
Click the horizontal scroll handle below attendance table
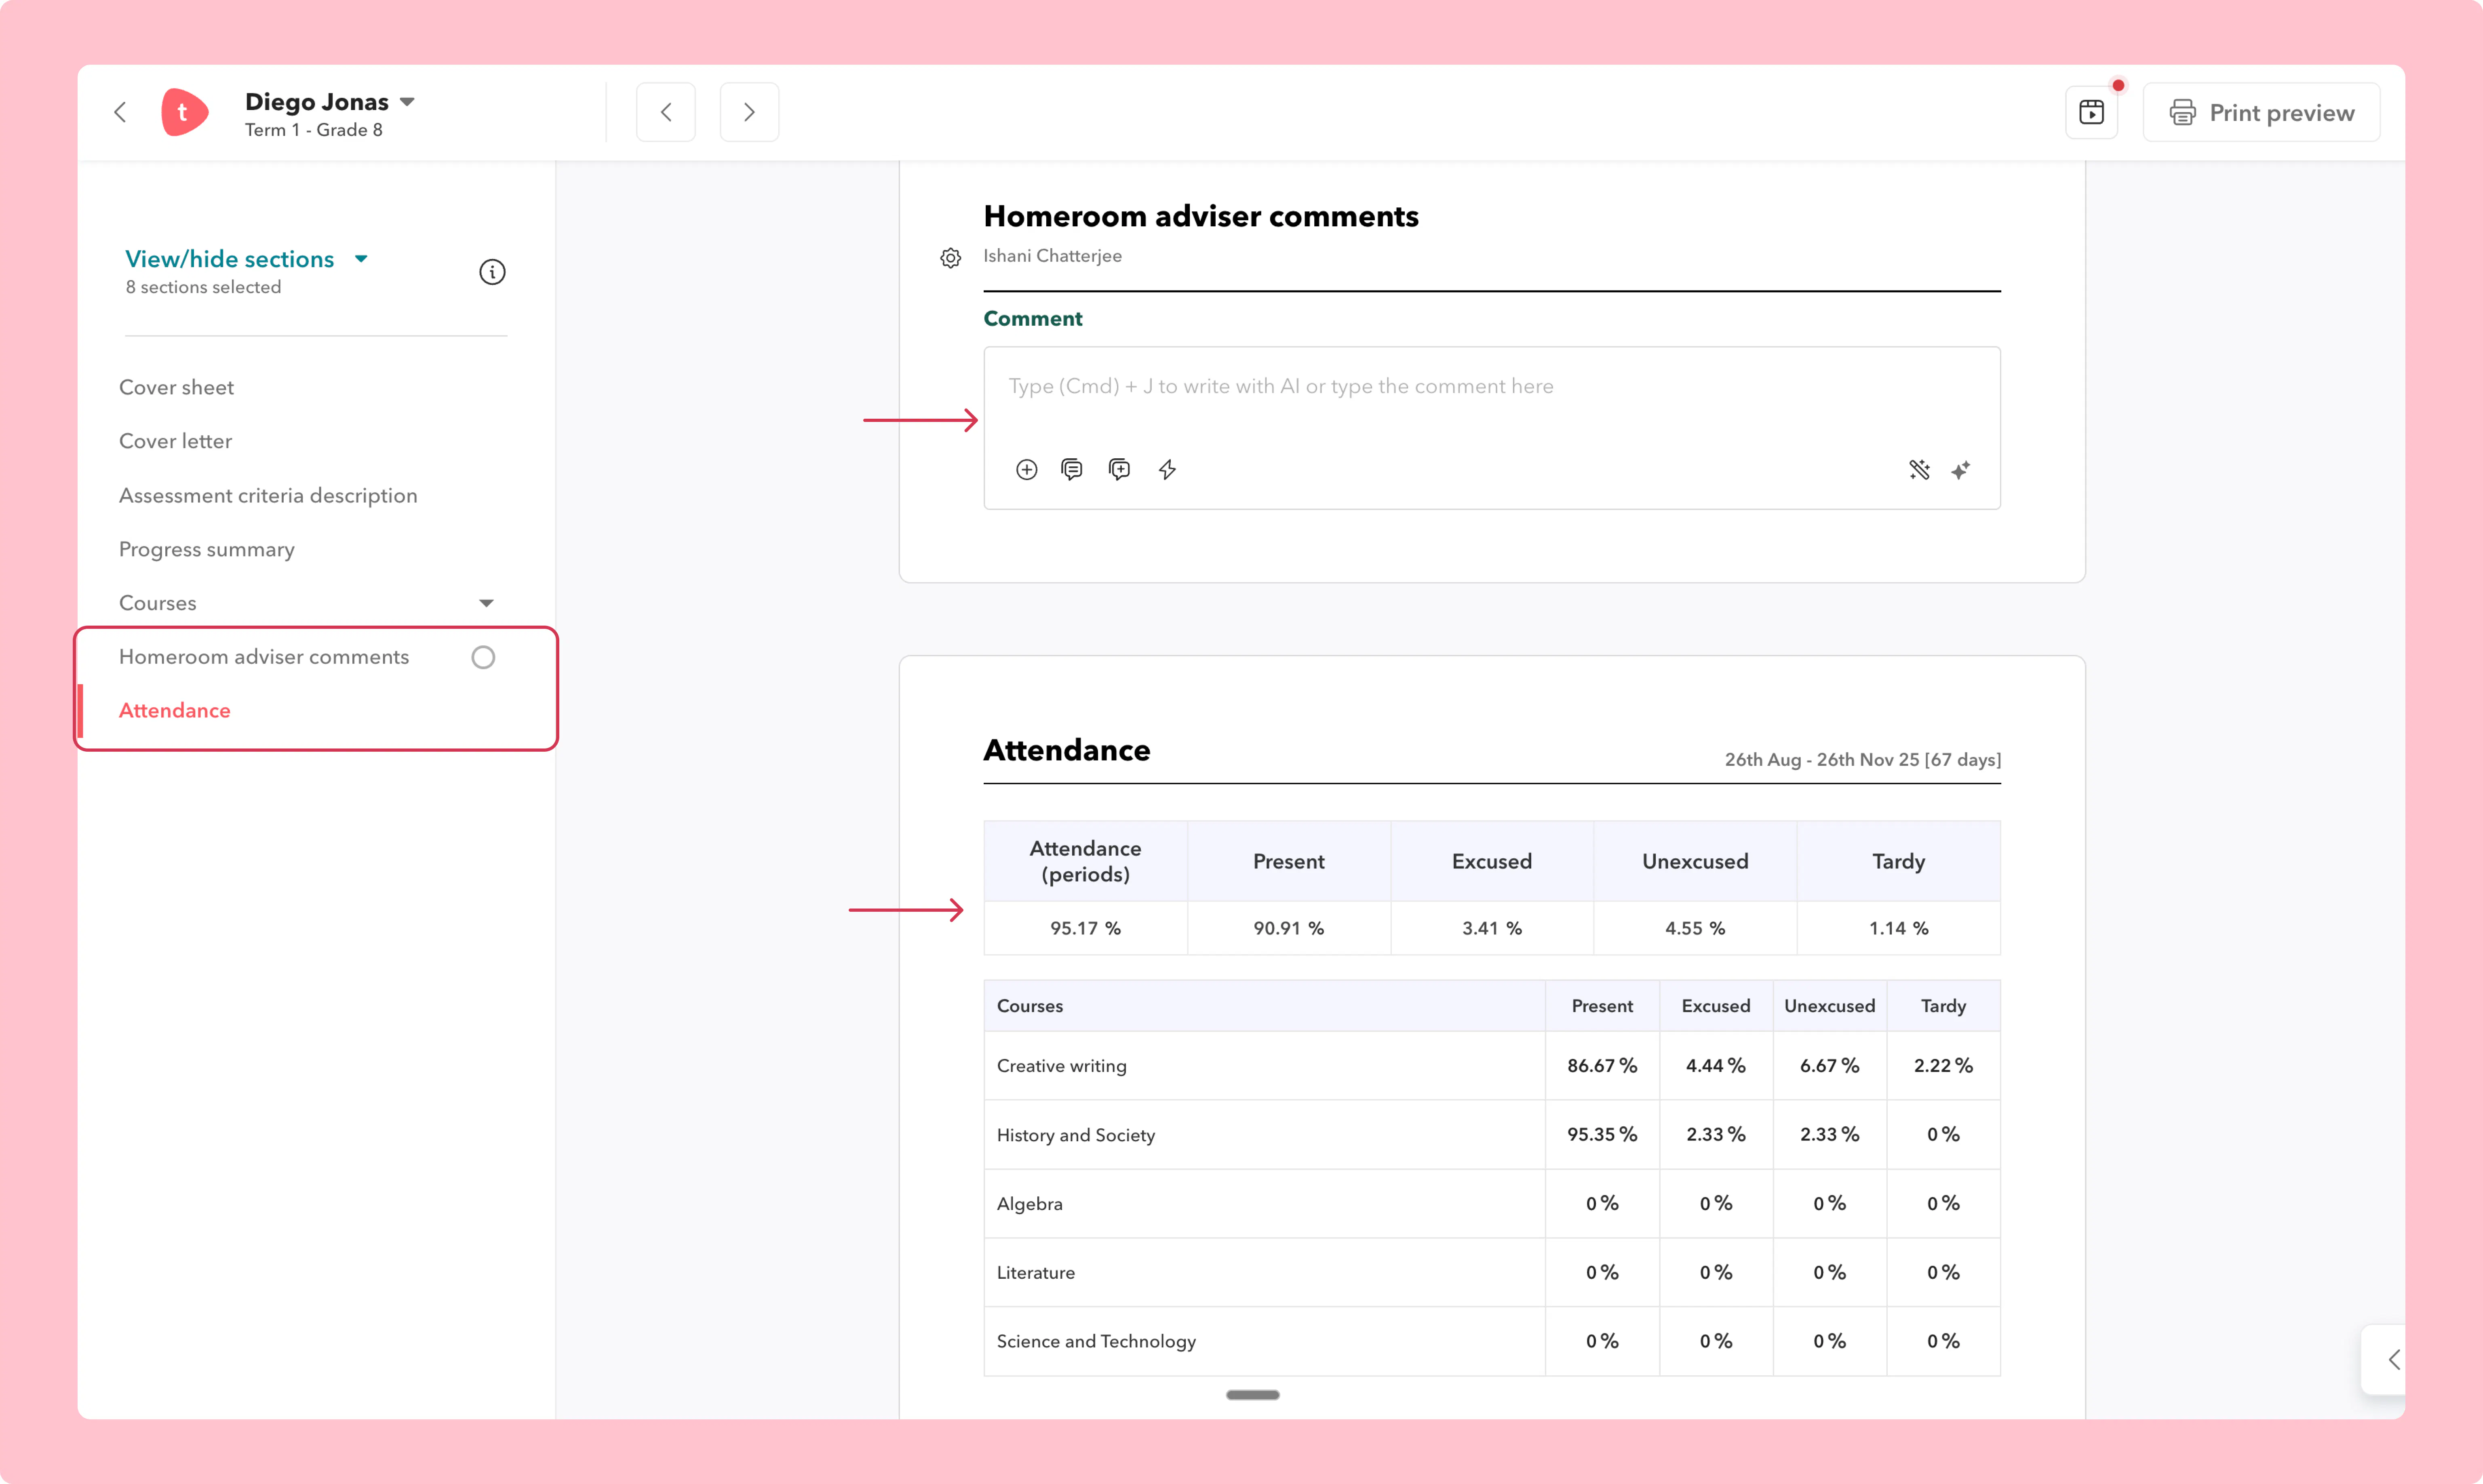[1252, 1395]
